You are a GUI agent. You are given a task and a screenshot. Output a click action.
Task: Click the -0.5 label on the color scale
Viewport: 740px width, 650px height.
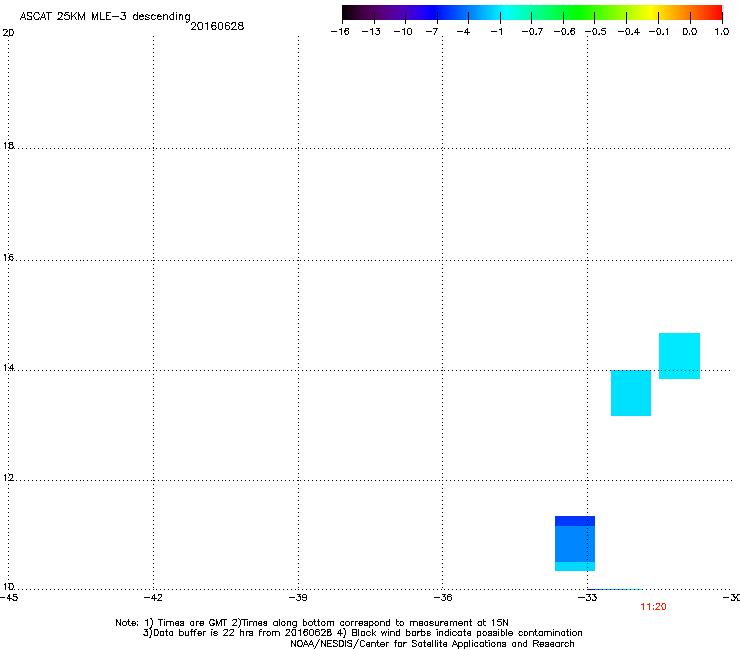click(x=596, y=32)
